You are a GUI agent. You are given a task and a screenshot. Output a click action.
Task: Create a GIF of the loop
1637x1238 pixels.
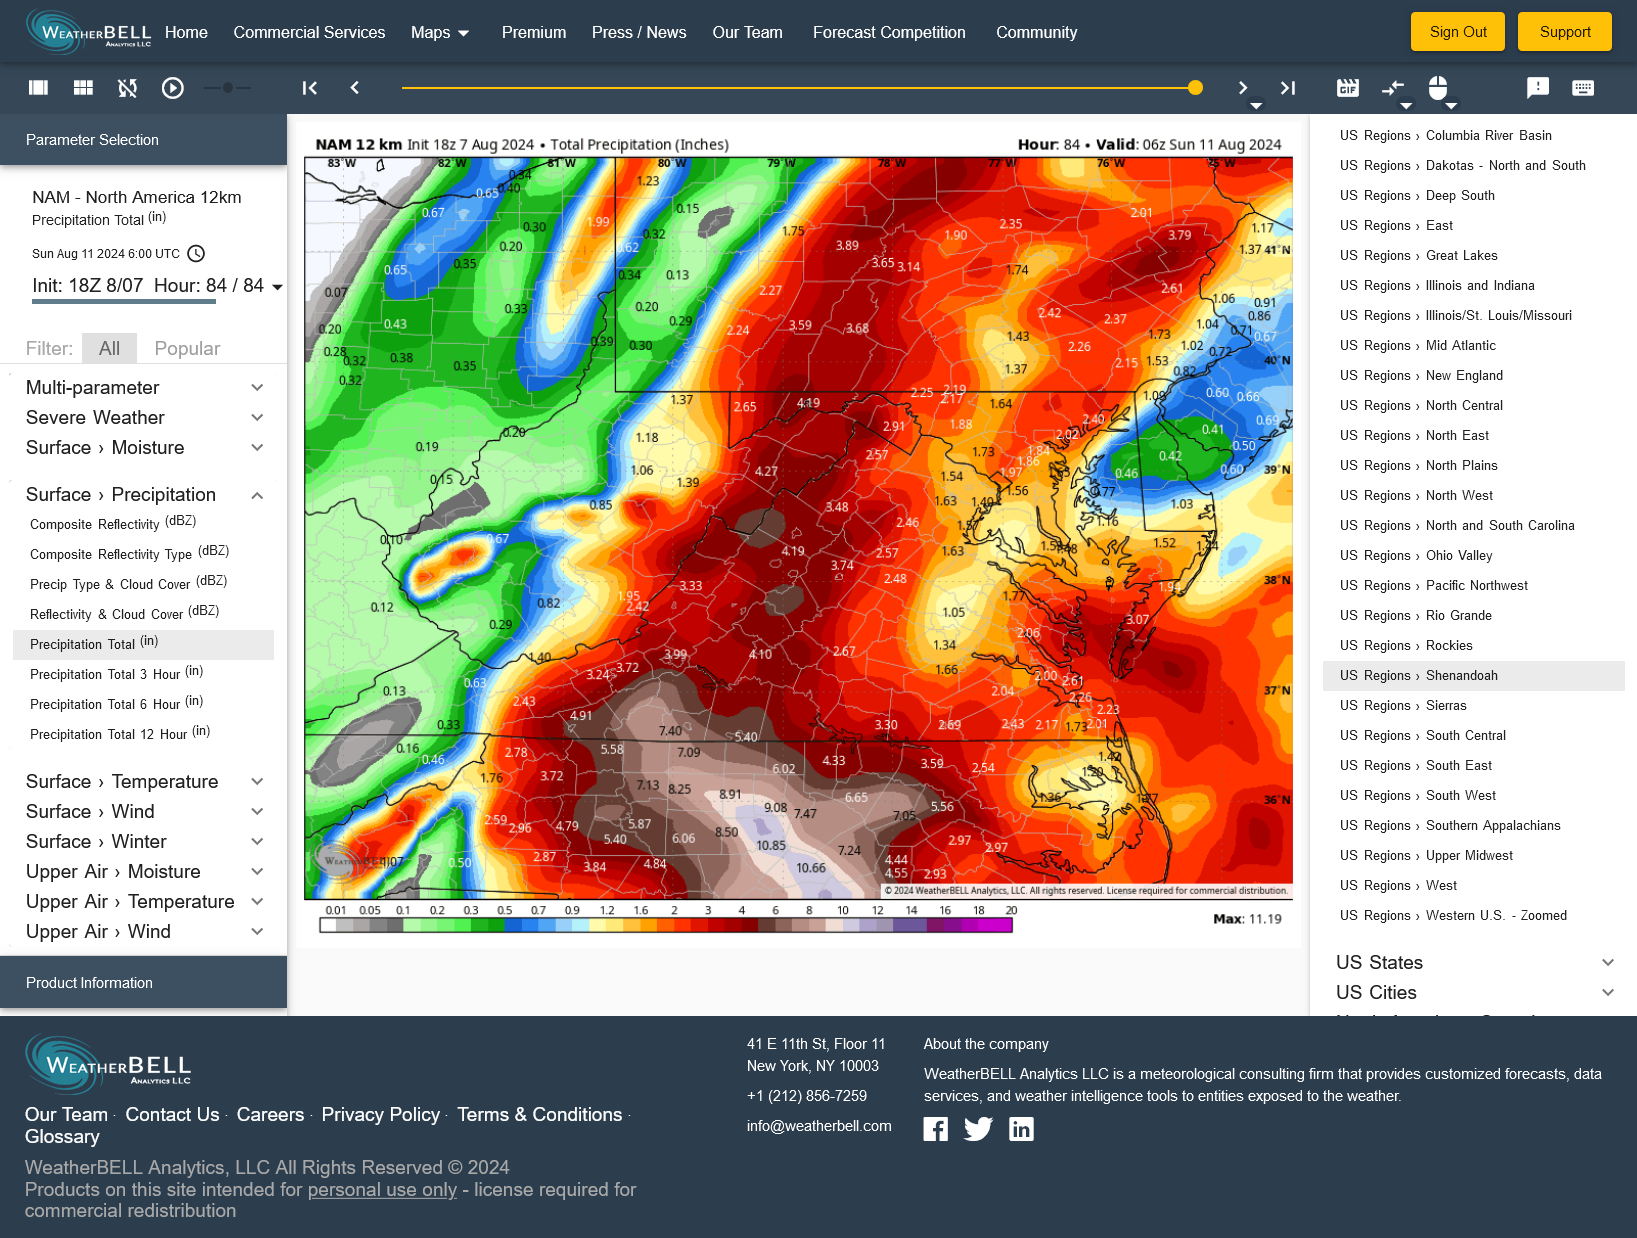click(1348, 88)
